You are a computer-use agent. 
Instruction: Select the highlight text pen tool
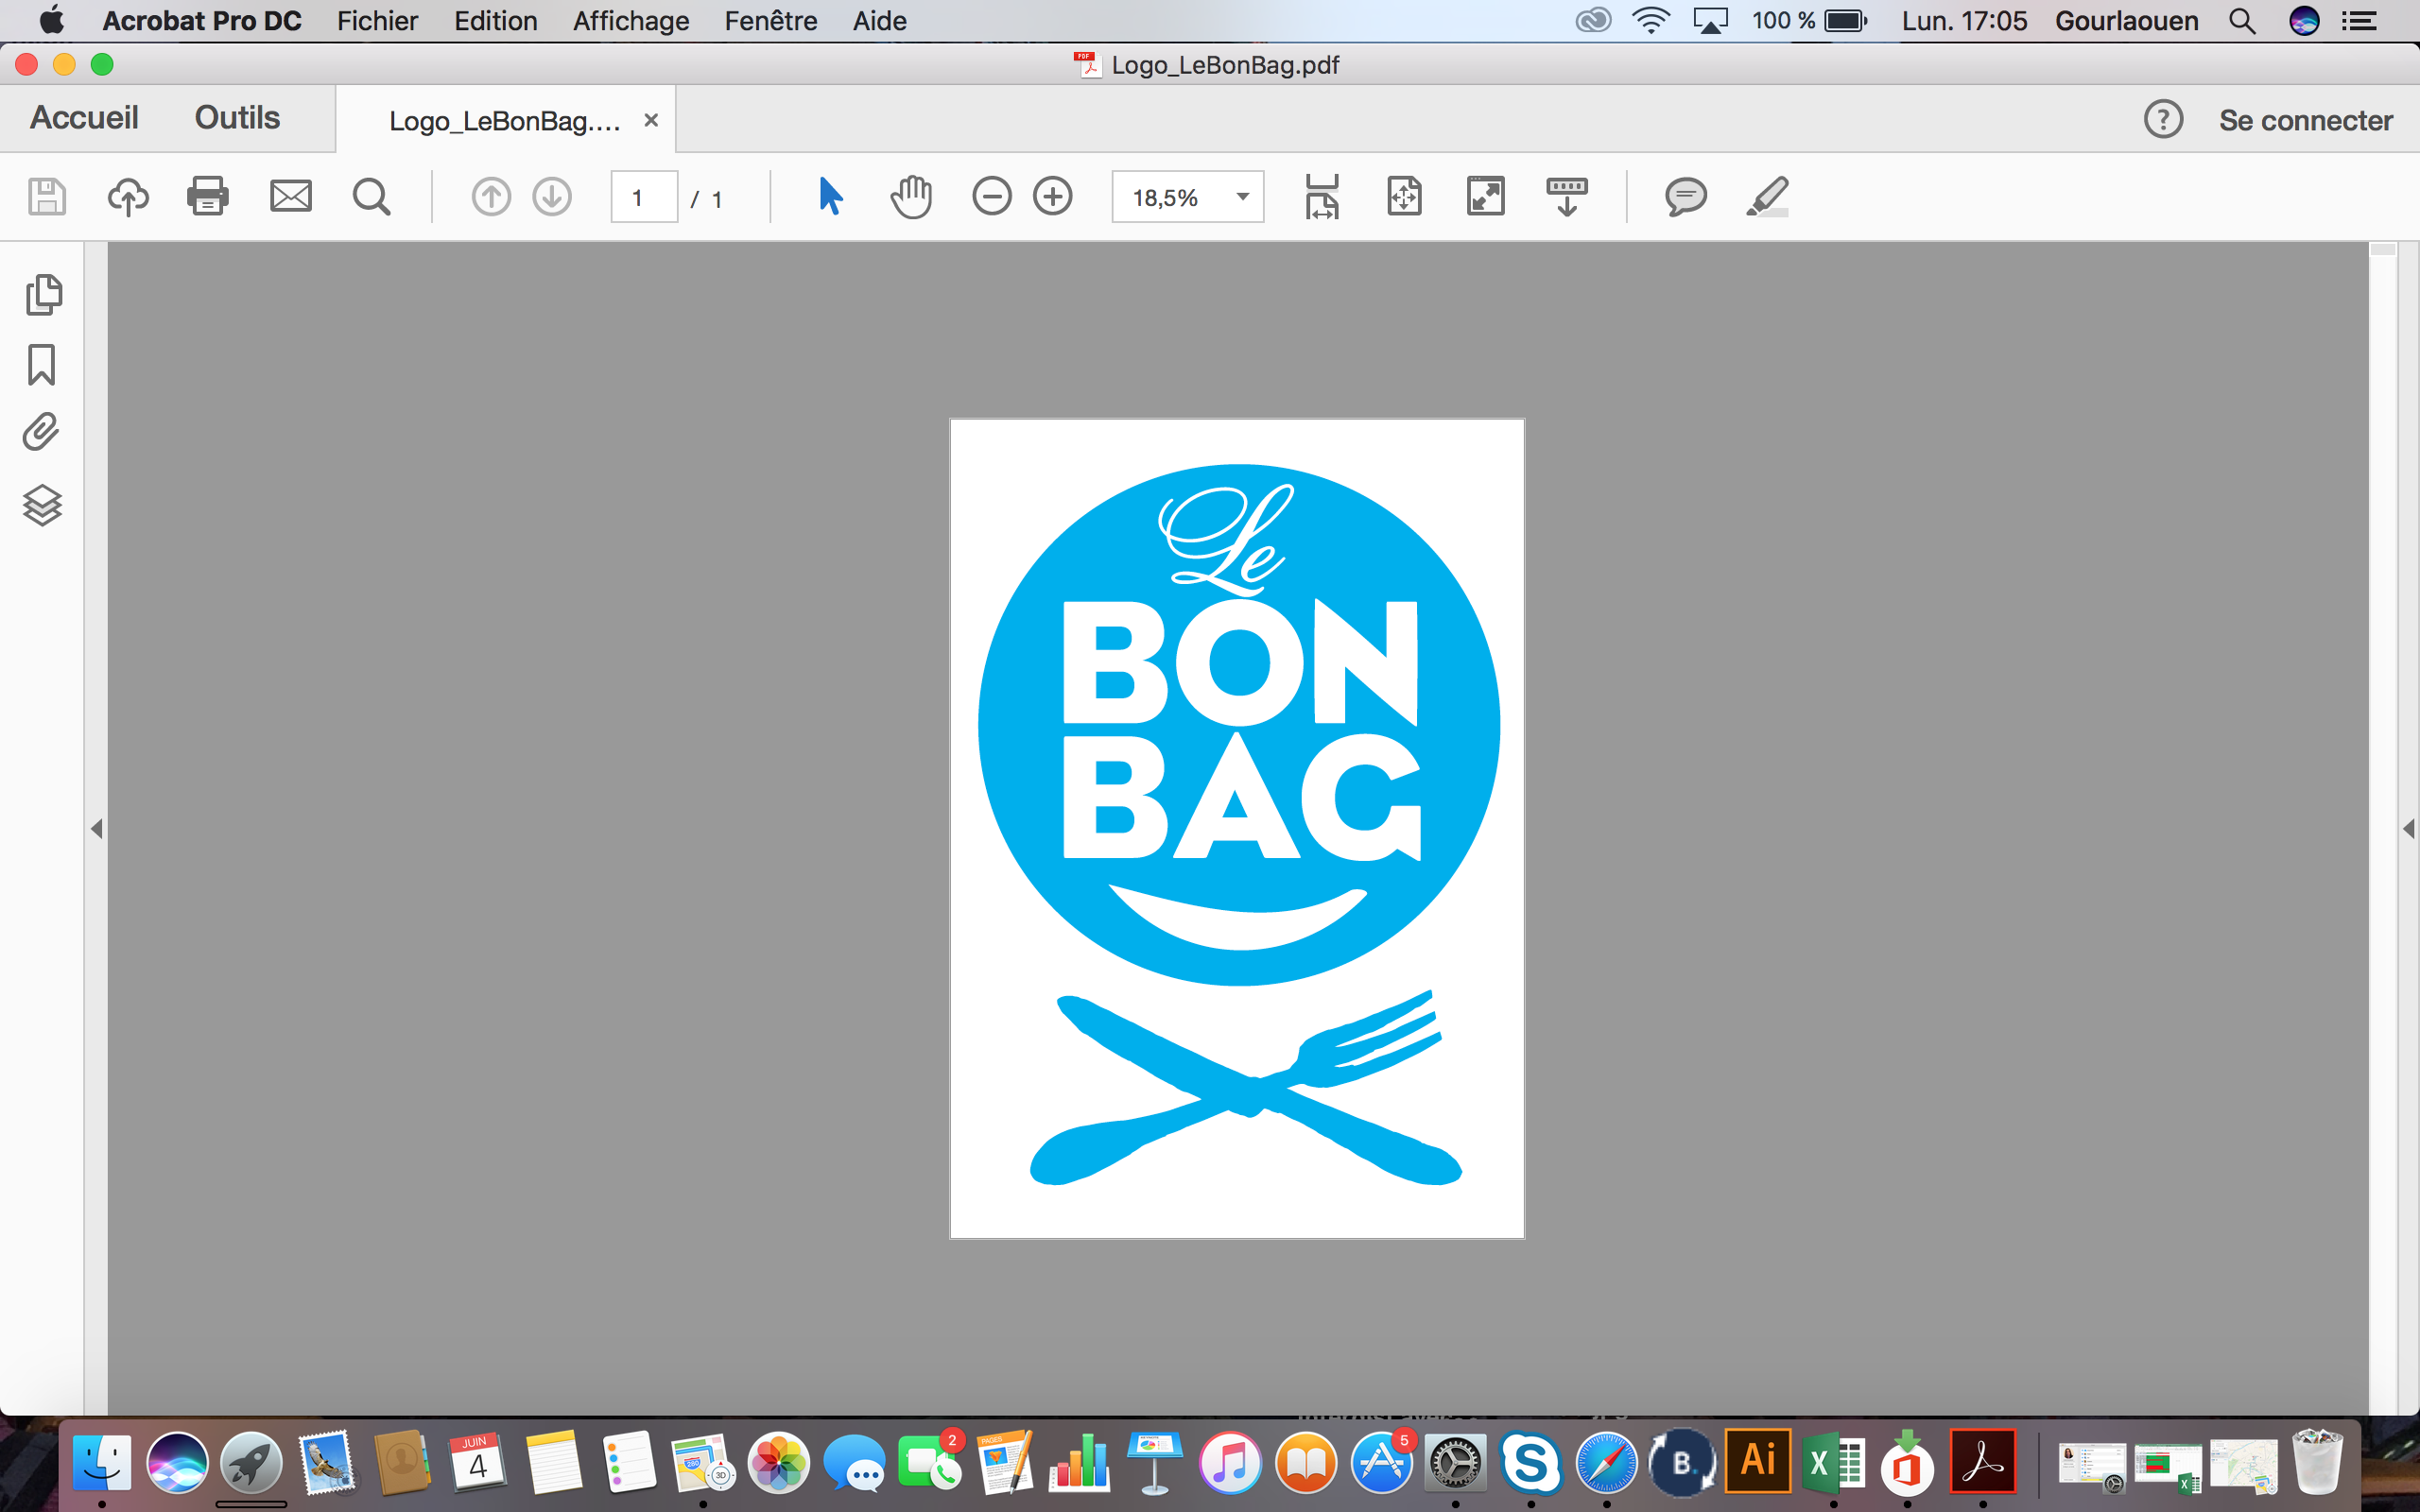tap(1766, 196)
